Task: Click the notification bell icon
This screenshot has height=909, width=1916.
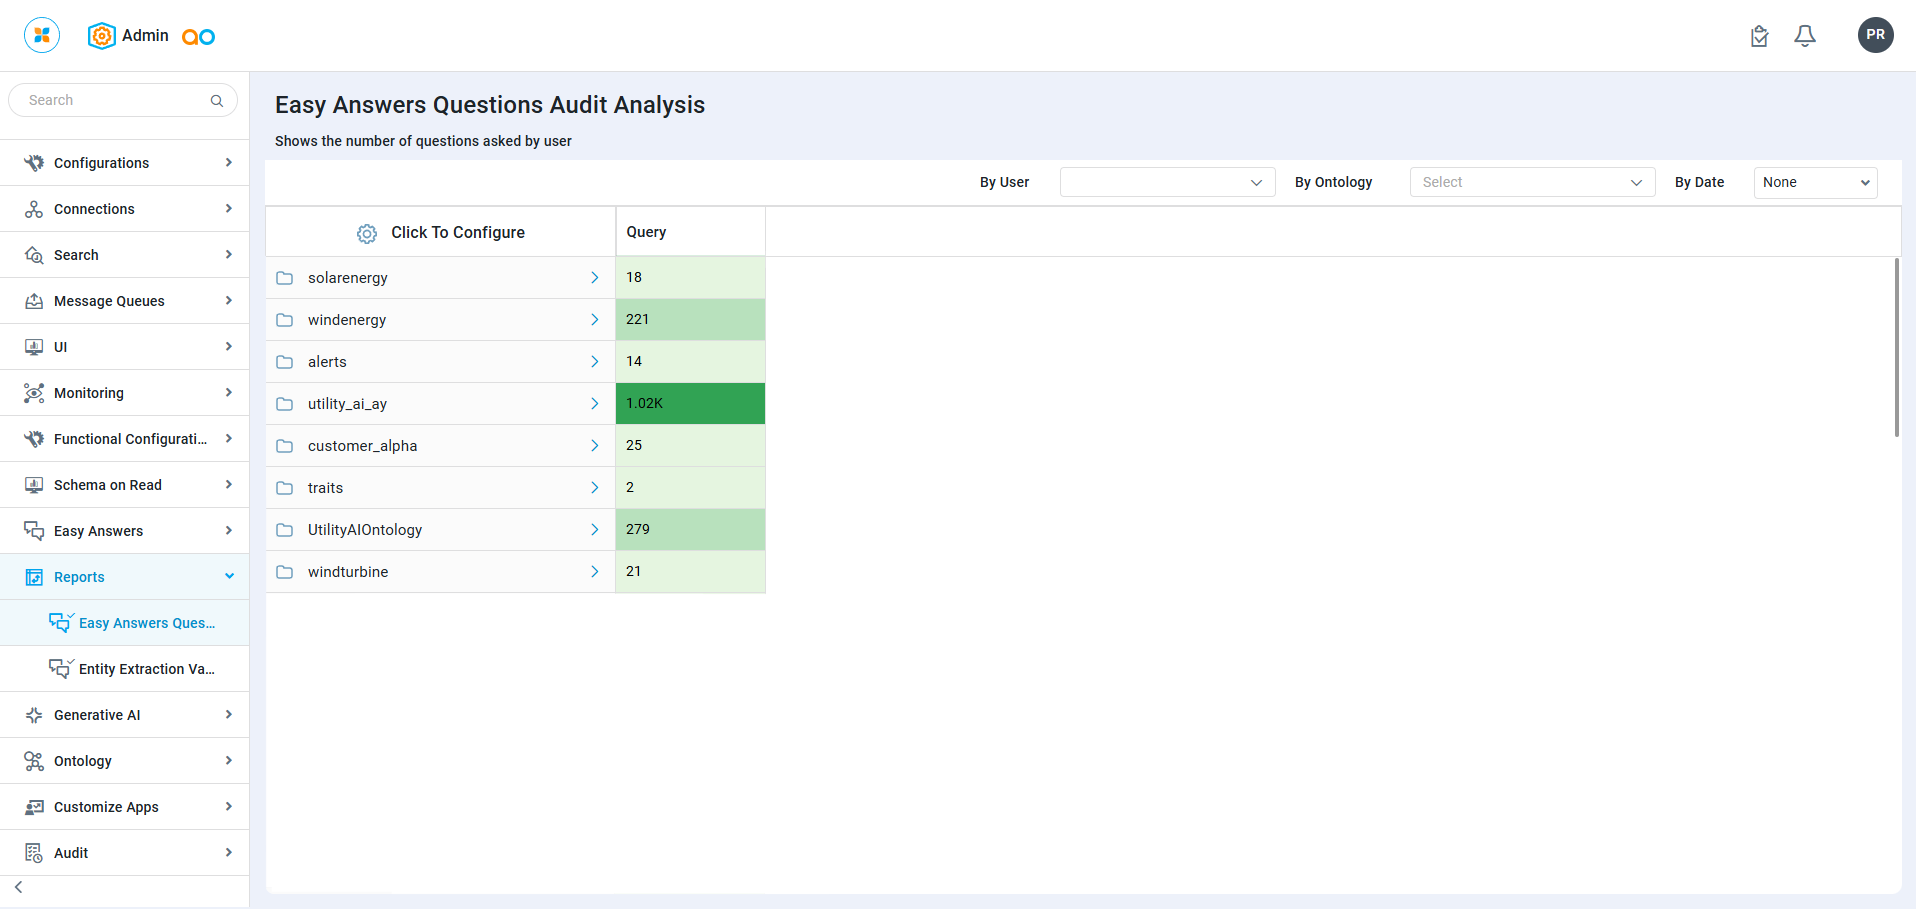Action: [1805, 36]
